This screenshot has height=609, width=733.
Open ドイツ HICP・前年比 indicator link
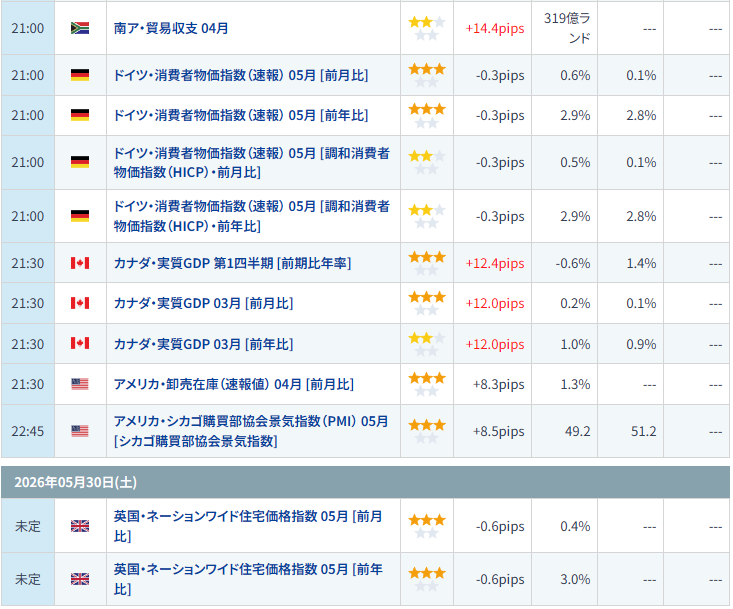tap(252, 216)
